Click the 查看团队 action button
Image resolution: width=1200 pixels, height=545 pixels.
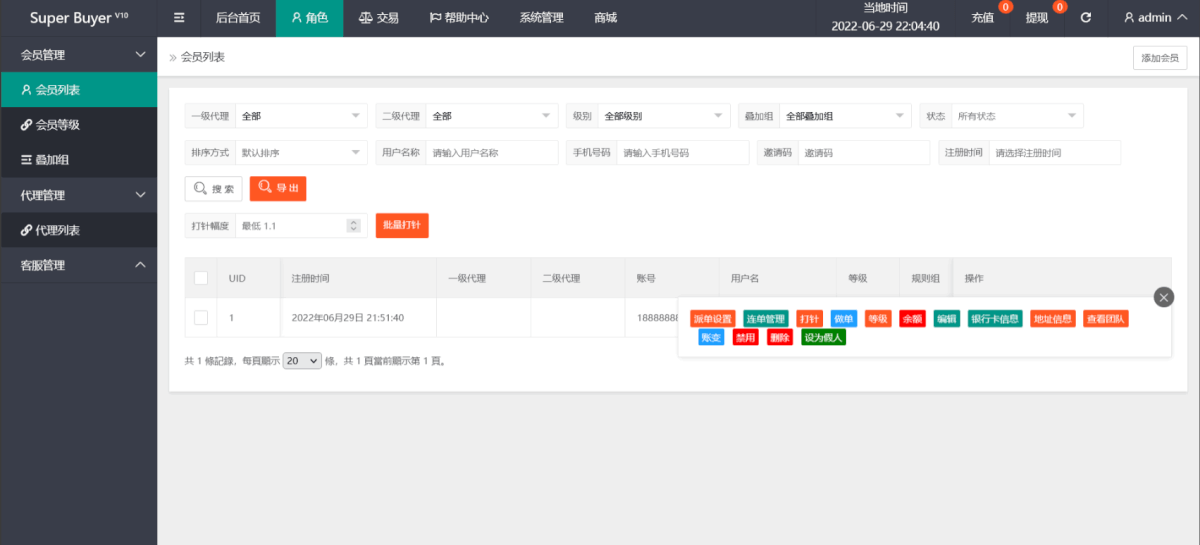click(x=1106, y=319)
